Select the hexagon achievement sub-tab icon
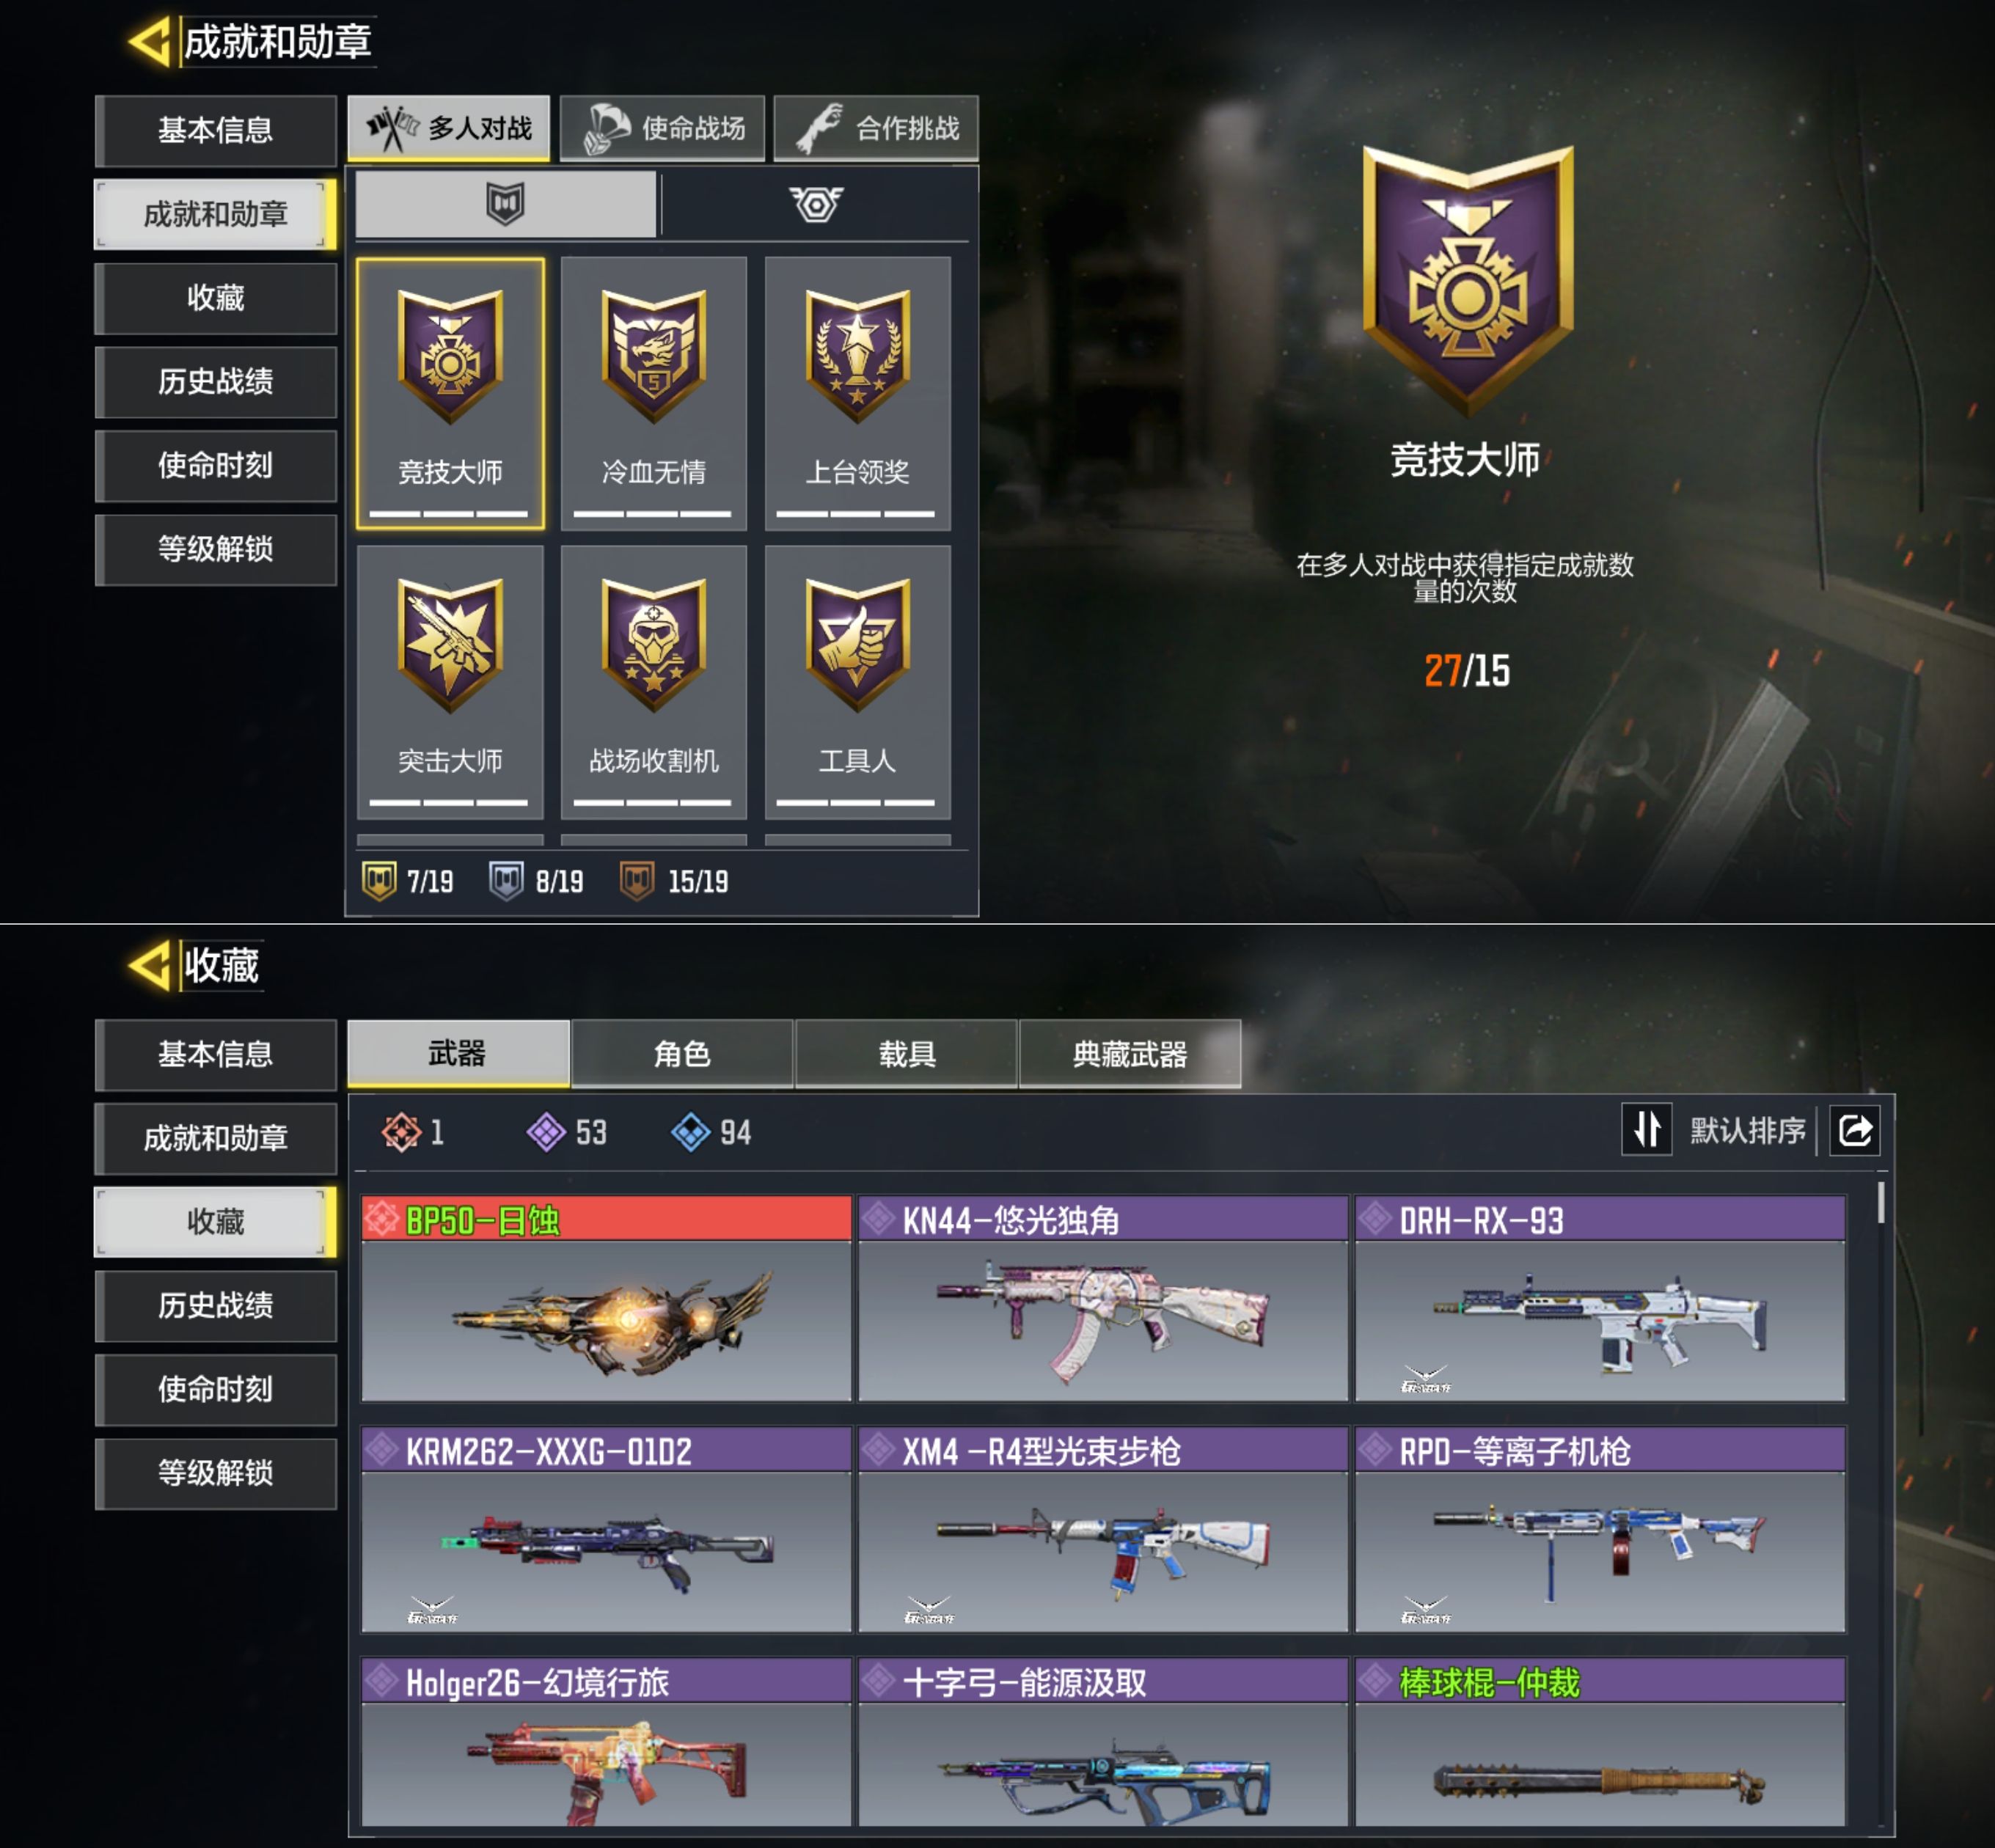This screenshot has height=1848, width=1995. pyautogui.click(x=816, y=204)
